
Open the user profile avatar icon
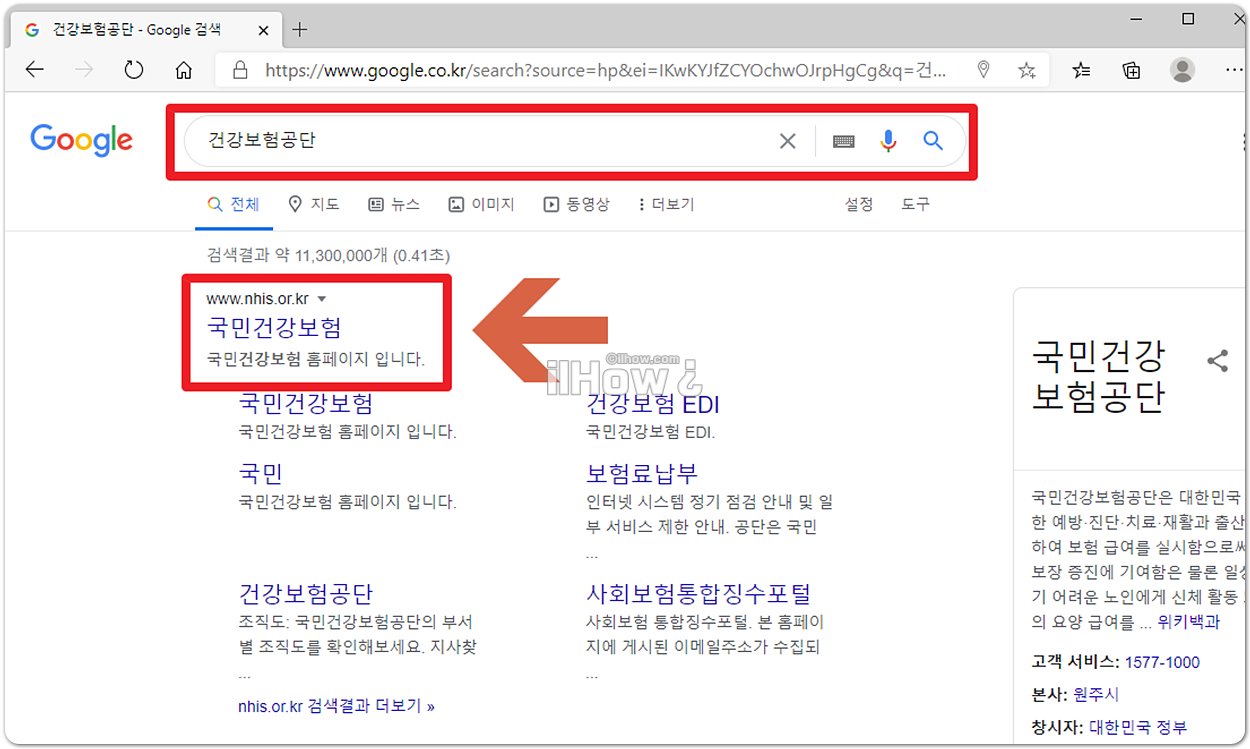(x=1182, y=70)
